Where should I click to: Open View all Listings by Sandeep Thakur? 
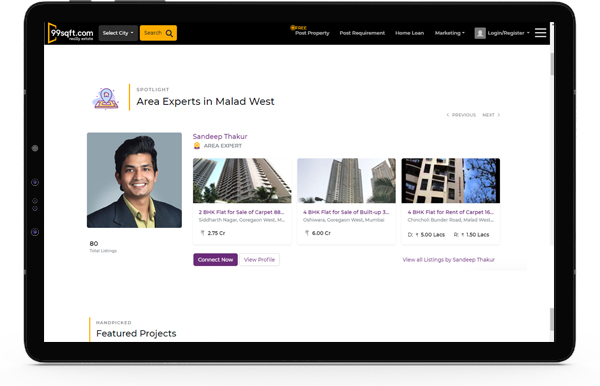(448, 259)
